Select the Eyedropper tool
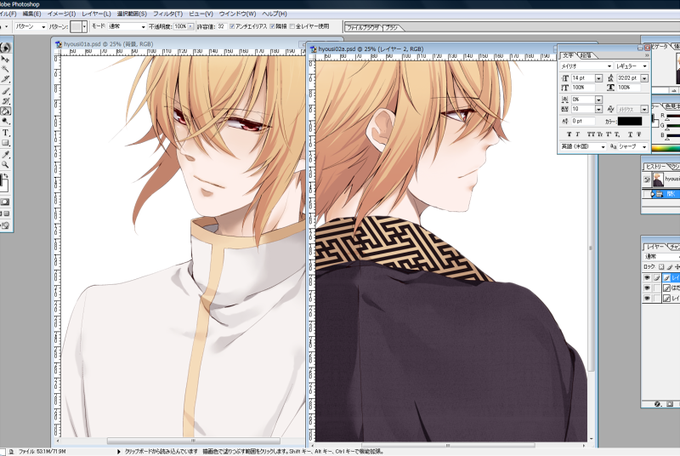This screenshot has width=680, height=456. tap(5, 154)
